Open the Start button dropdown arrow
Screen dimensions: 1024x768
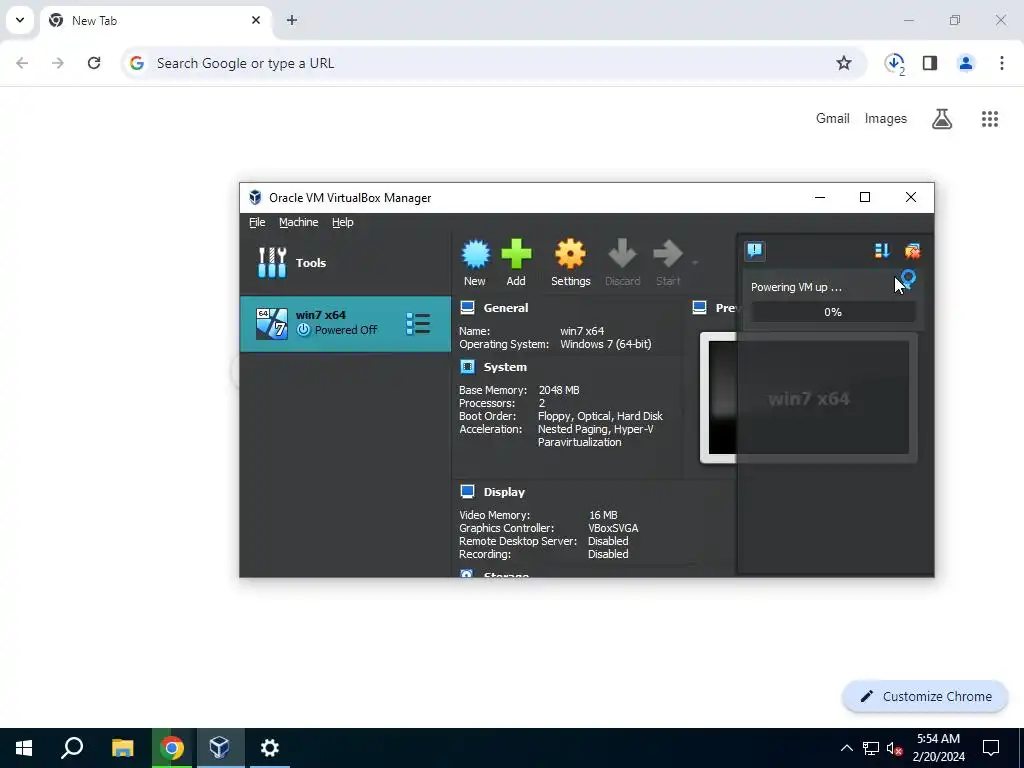point(696,263)
